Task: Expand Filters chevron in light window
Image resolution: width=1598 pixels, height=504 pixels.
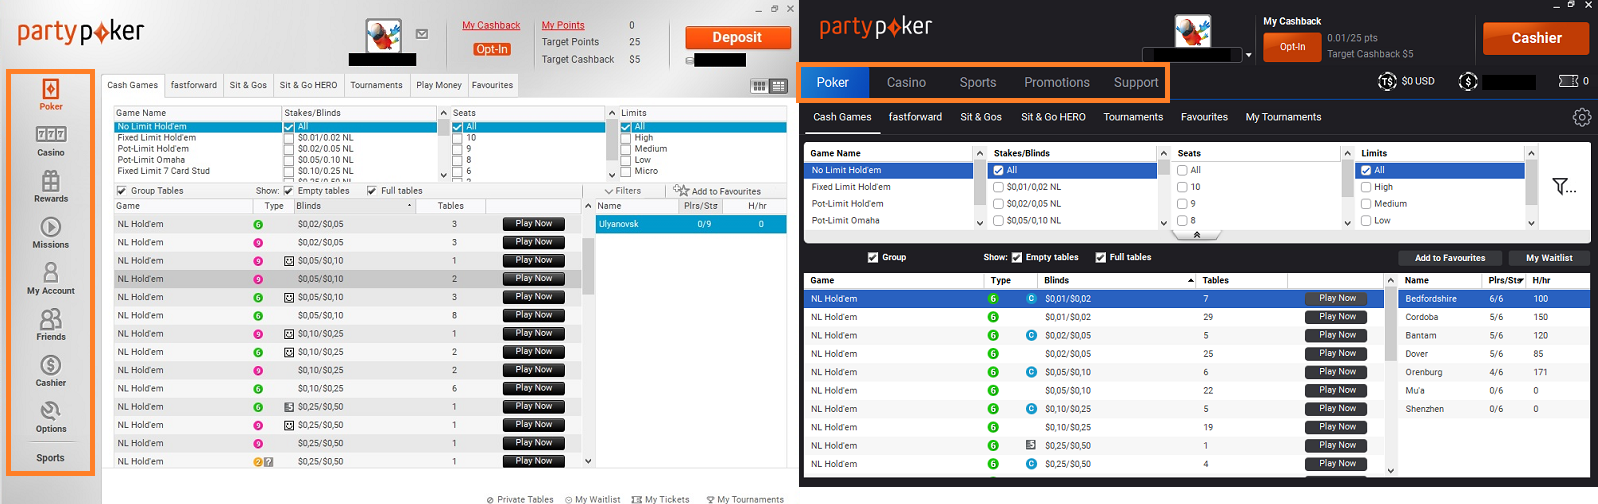Action: pyautogui.click(x=609, y=190)
